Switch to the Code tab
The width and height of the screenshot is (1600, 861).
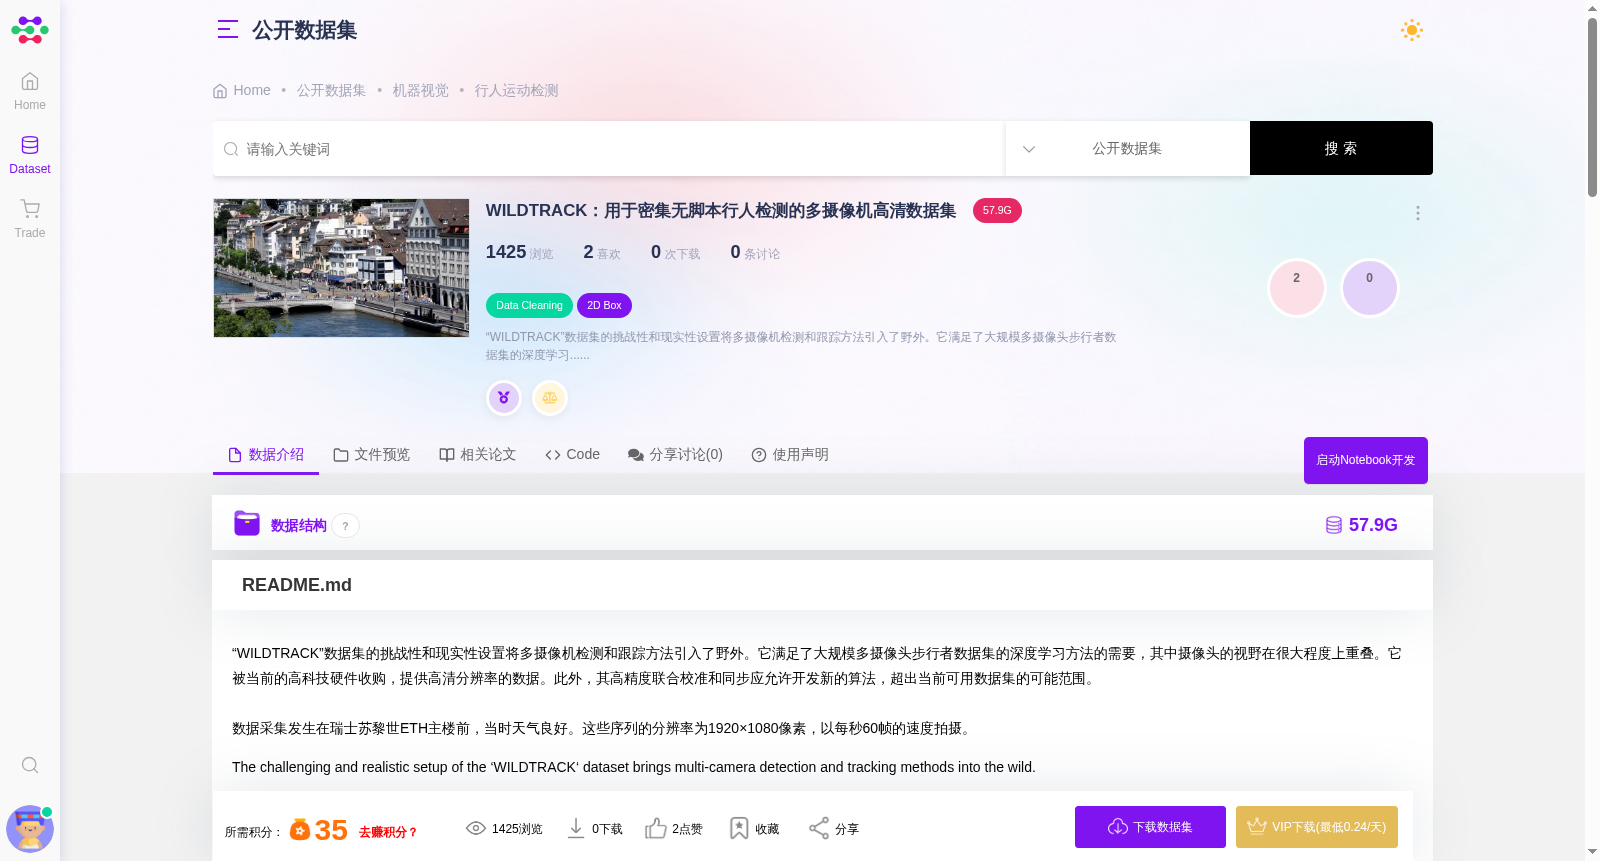573,455
